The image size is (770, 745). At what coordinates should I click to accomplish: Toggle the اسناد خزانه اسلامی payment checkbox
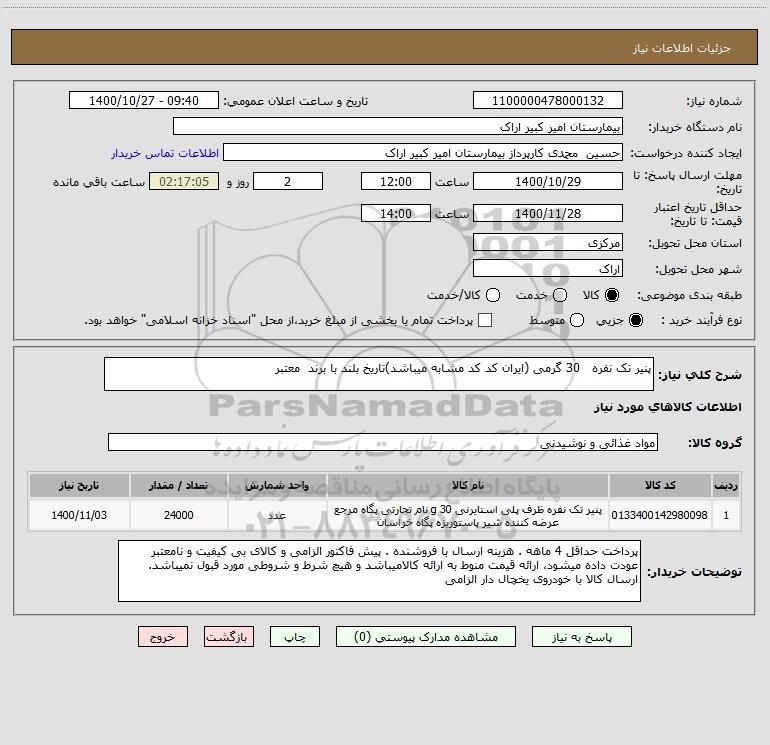(485, 320)
